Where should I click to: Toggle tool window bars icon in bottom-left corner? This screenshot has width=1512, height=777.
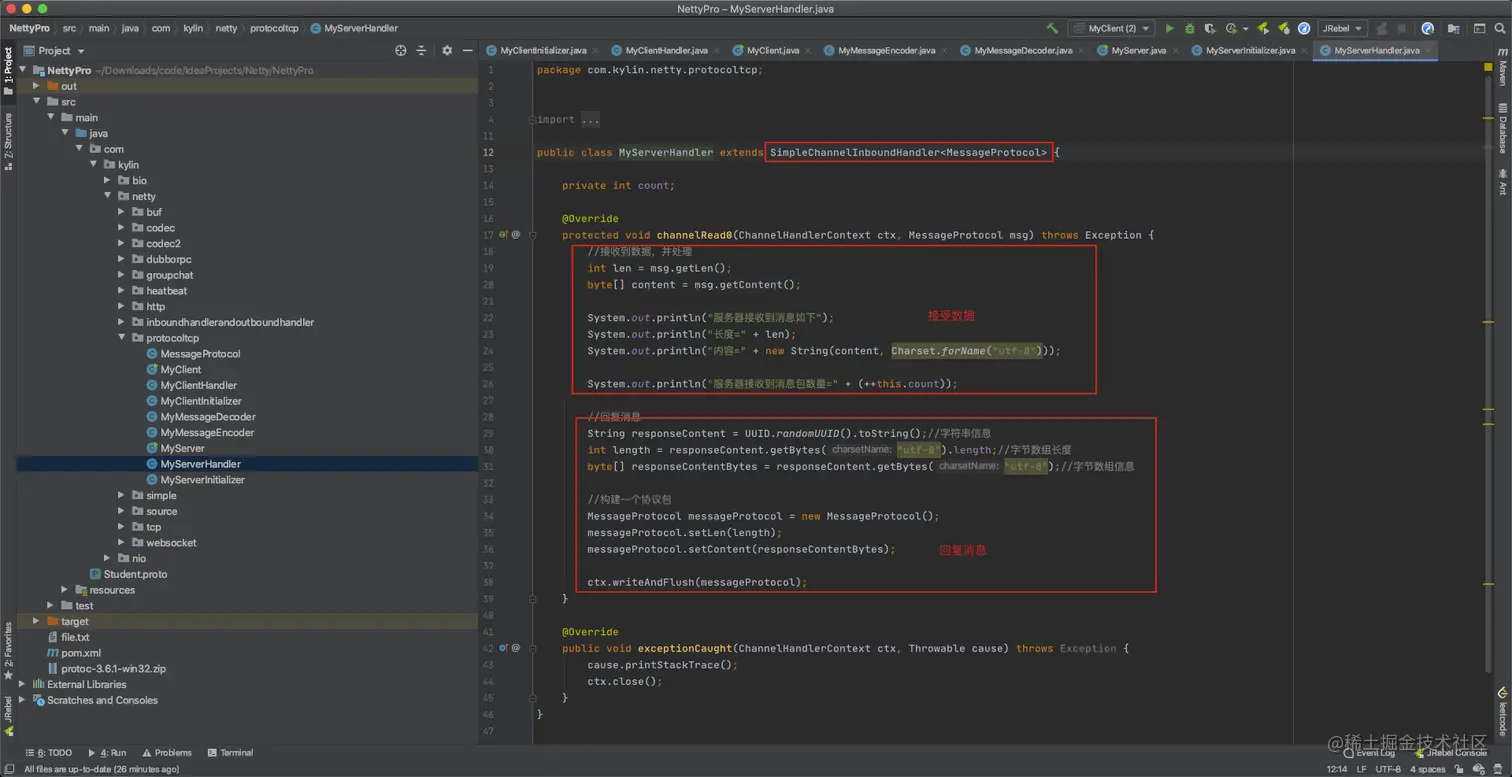point(9,769)
